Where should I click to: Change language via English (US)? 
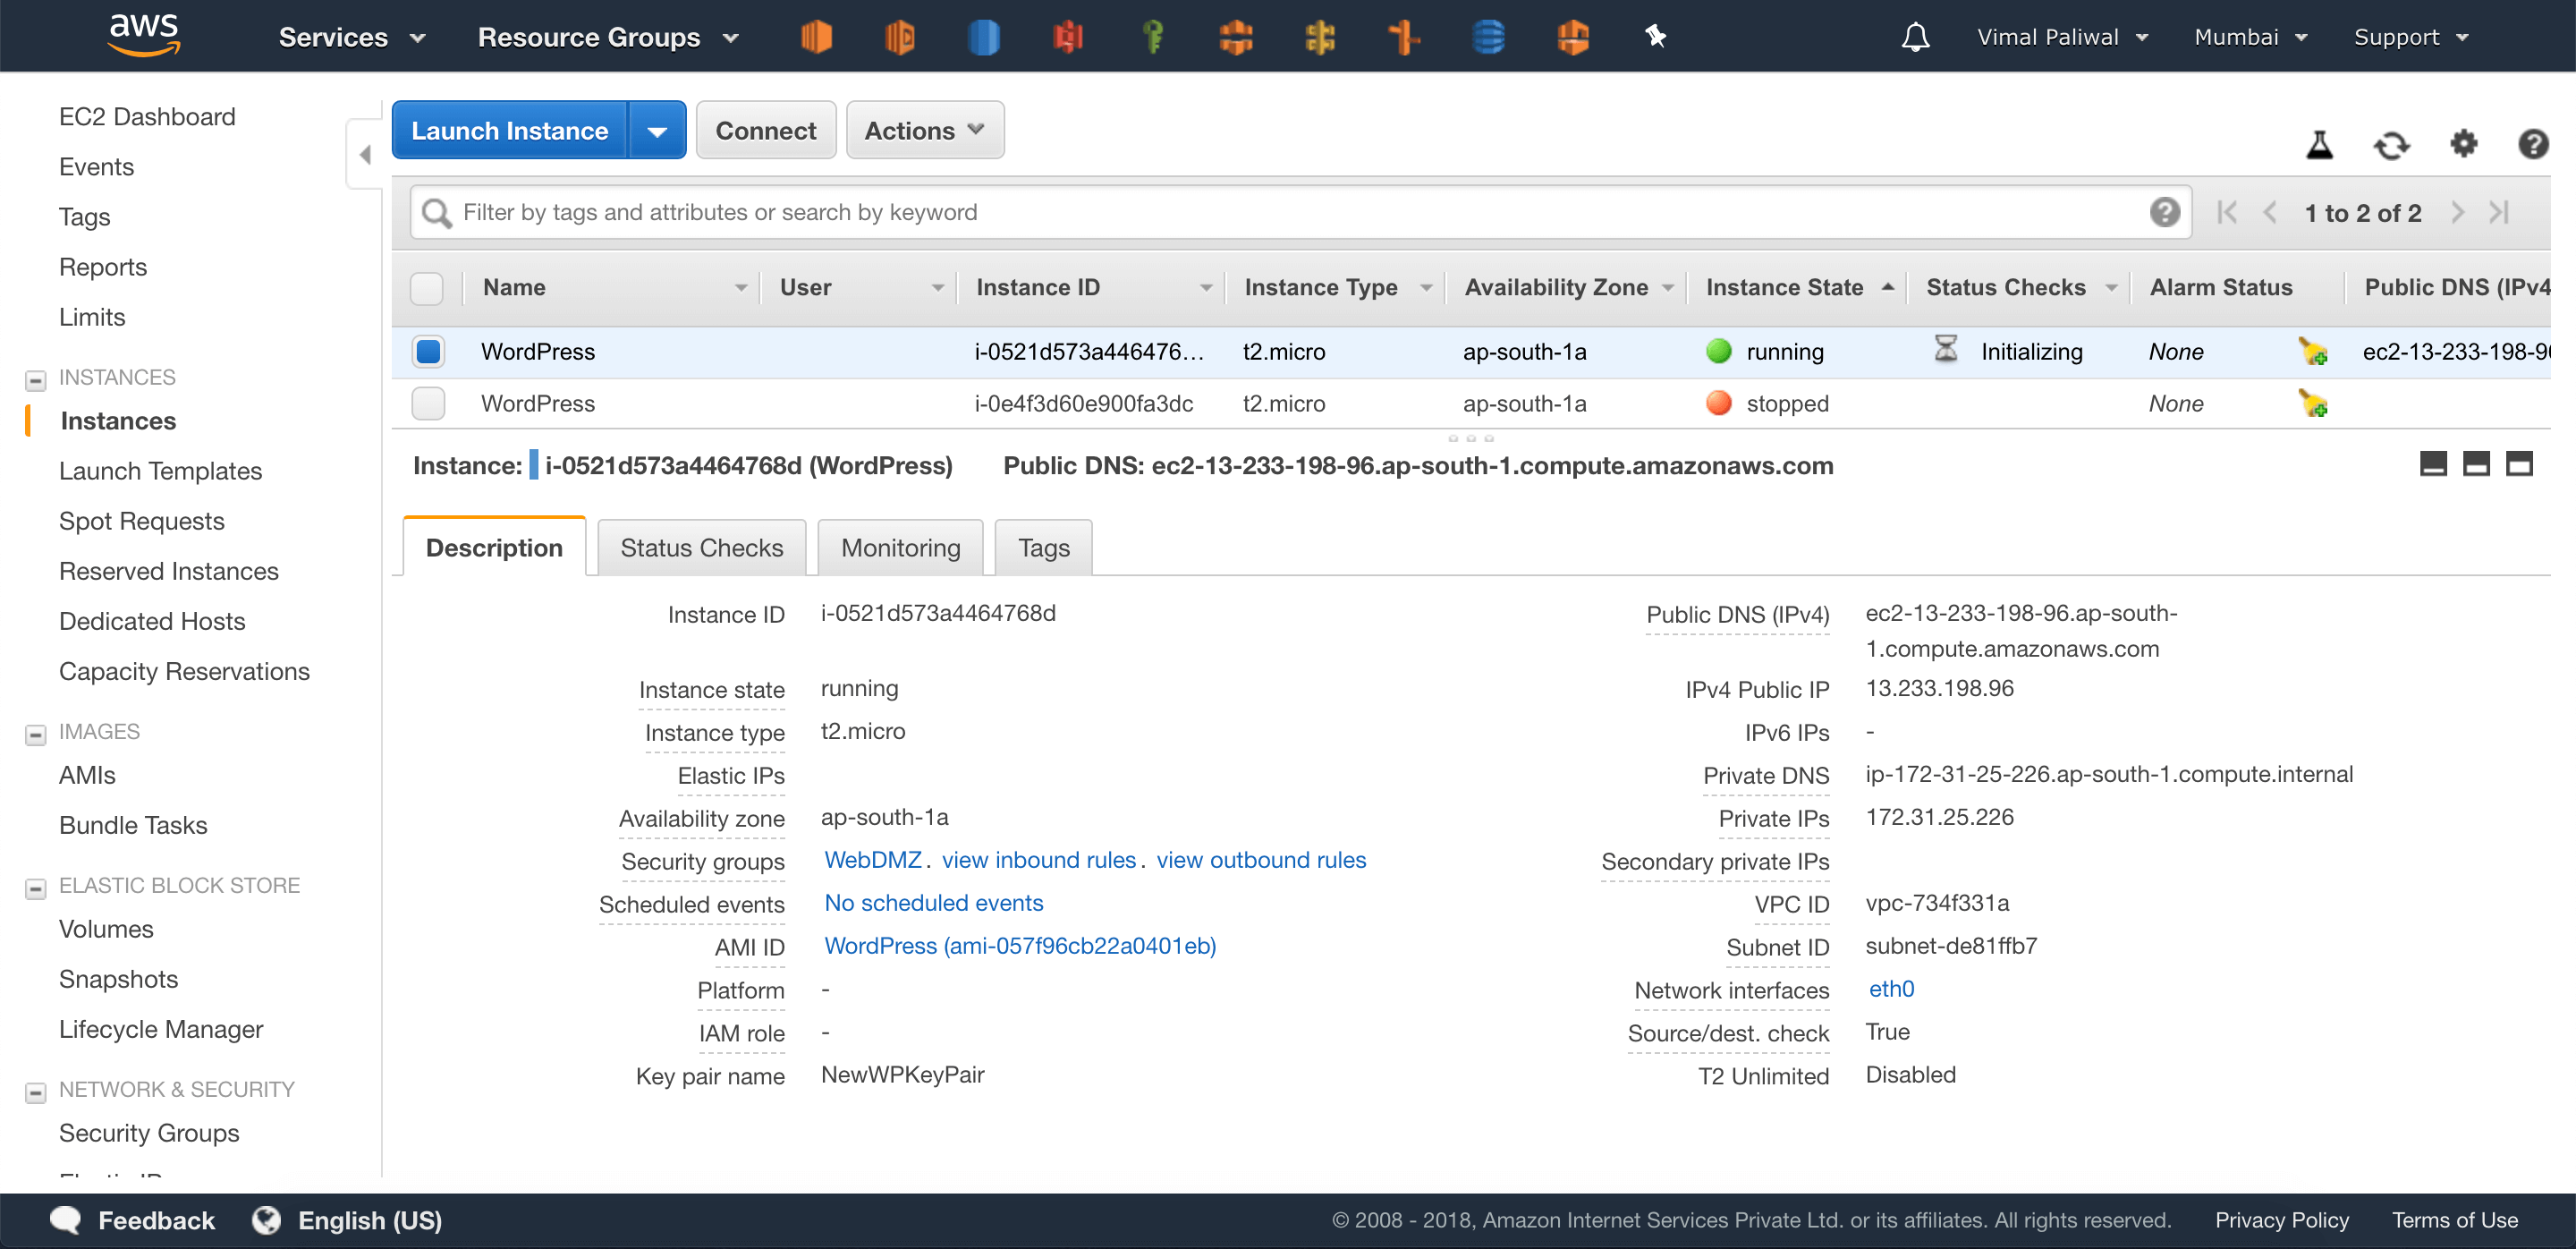coord(347,1221)
